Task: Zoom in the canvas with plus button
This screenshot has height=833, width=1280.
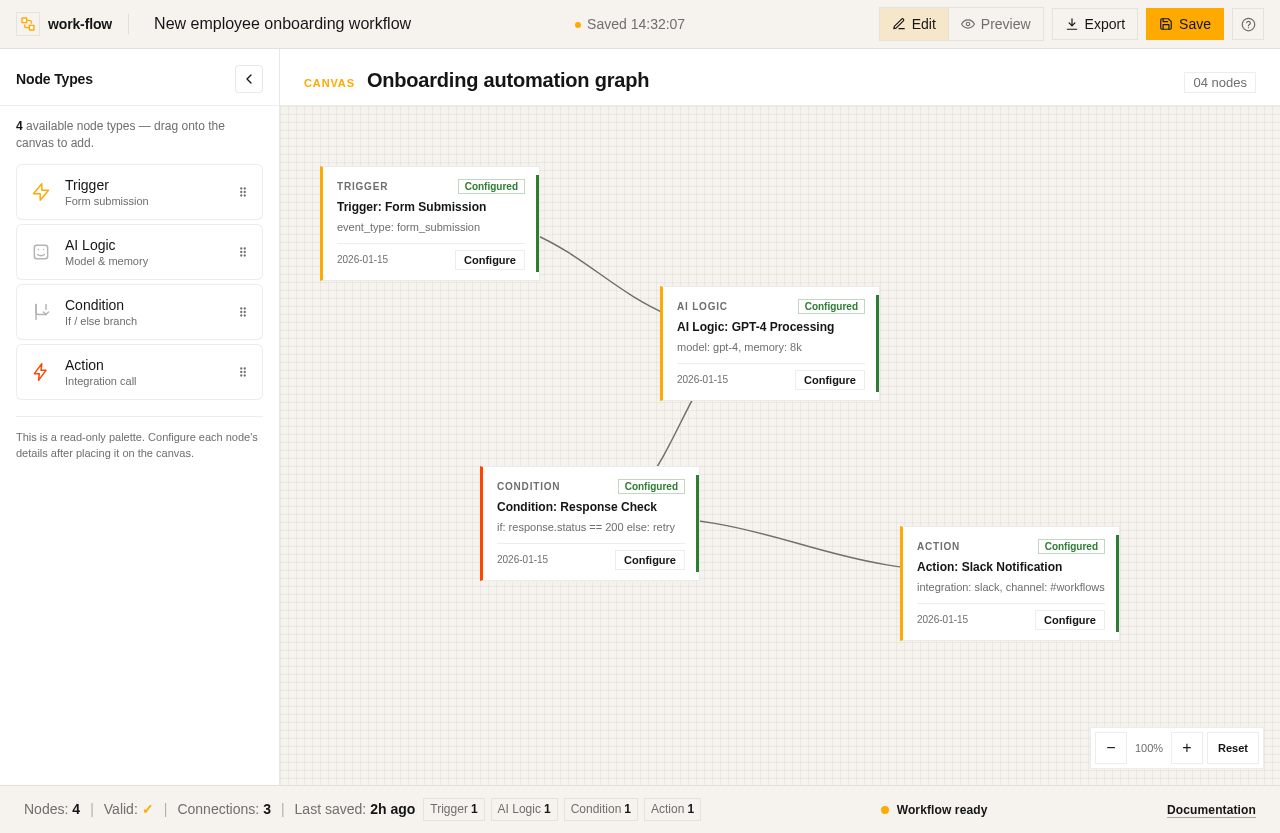Action: (x=1187, y=748)
